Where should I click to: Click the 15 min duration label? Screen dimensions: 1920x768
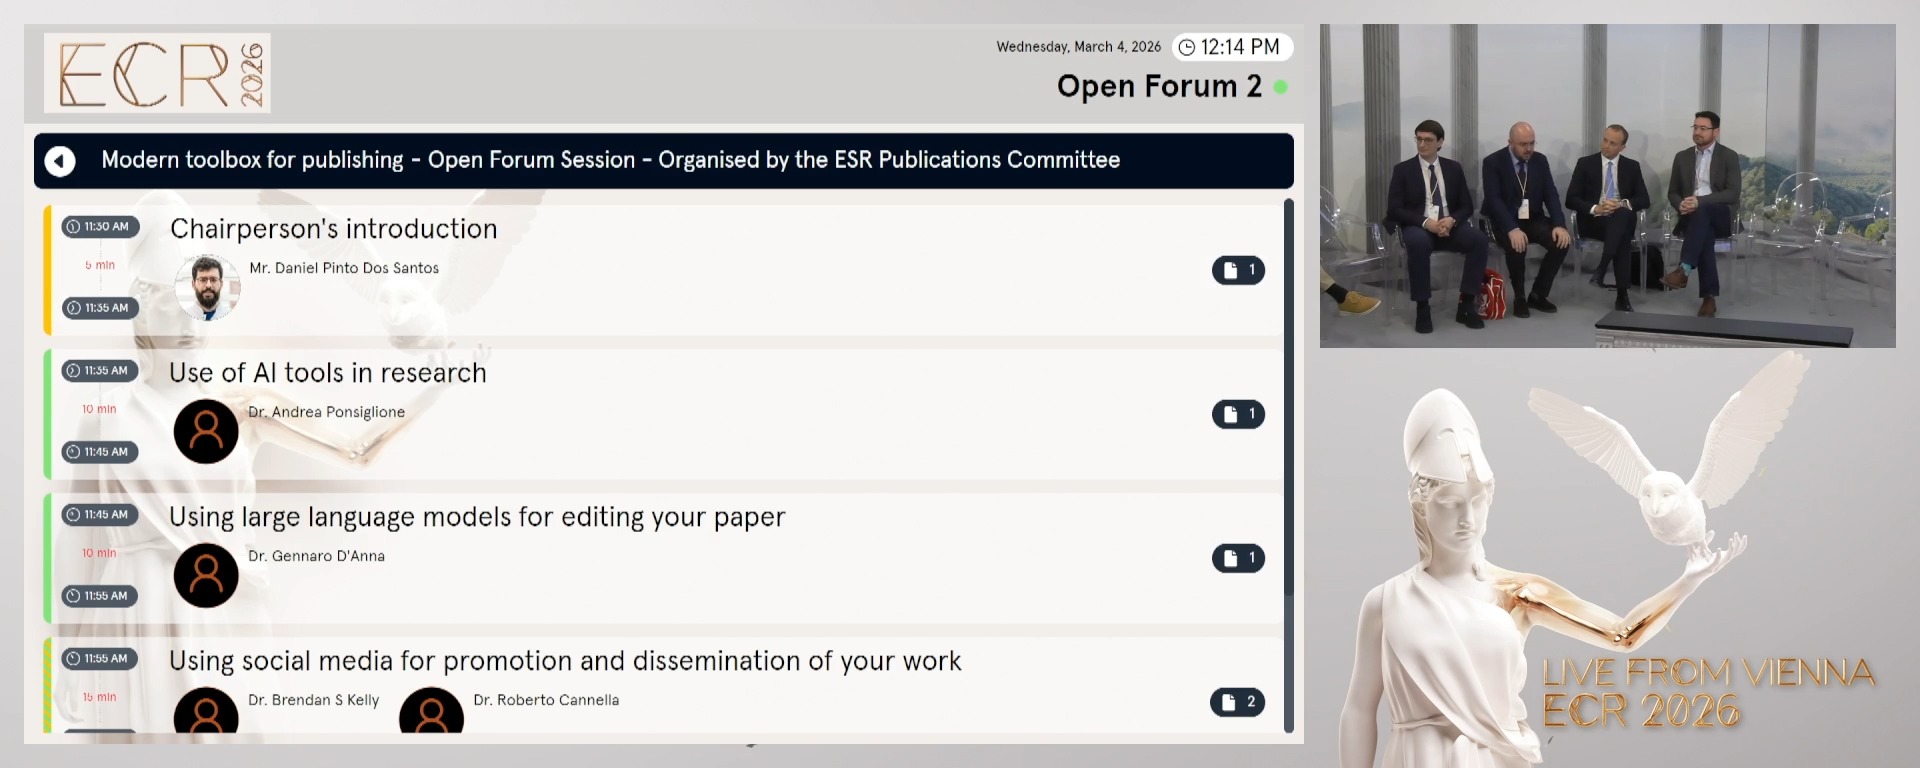[x=99, y=698]
